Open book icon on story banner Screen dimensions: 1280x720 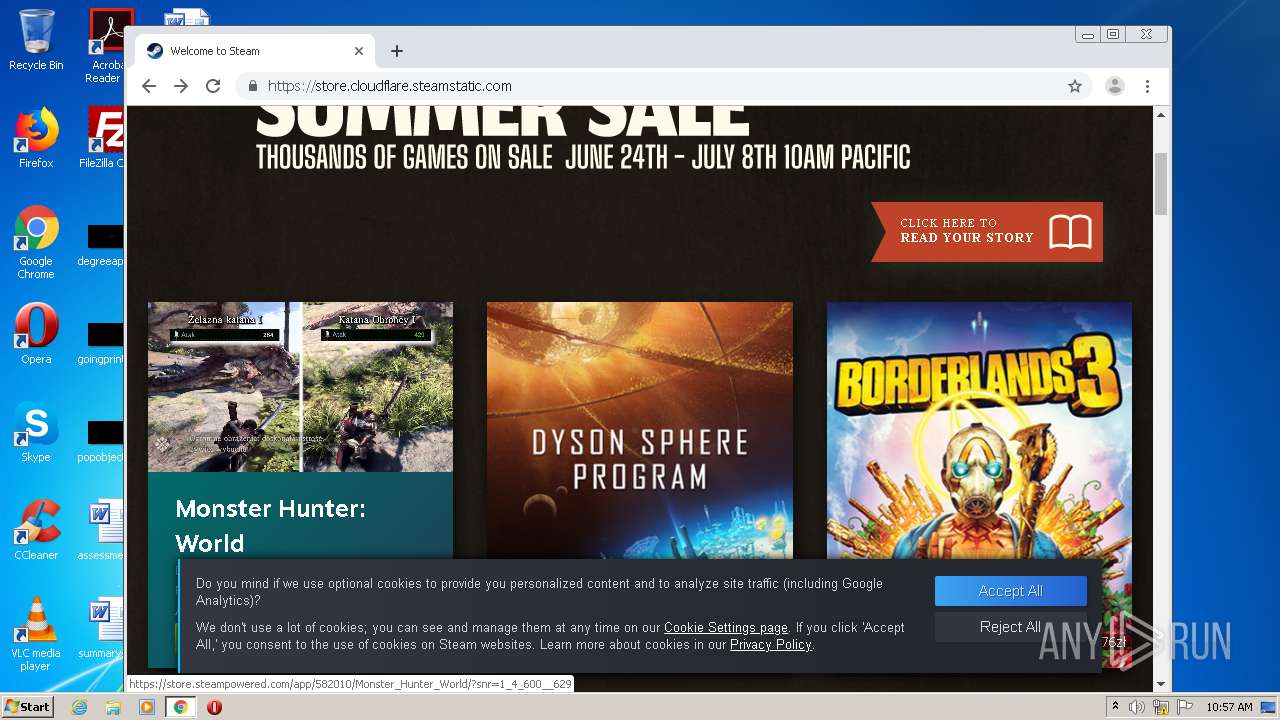click(x=1070, y=232)
